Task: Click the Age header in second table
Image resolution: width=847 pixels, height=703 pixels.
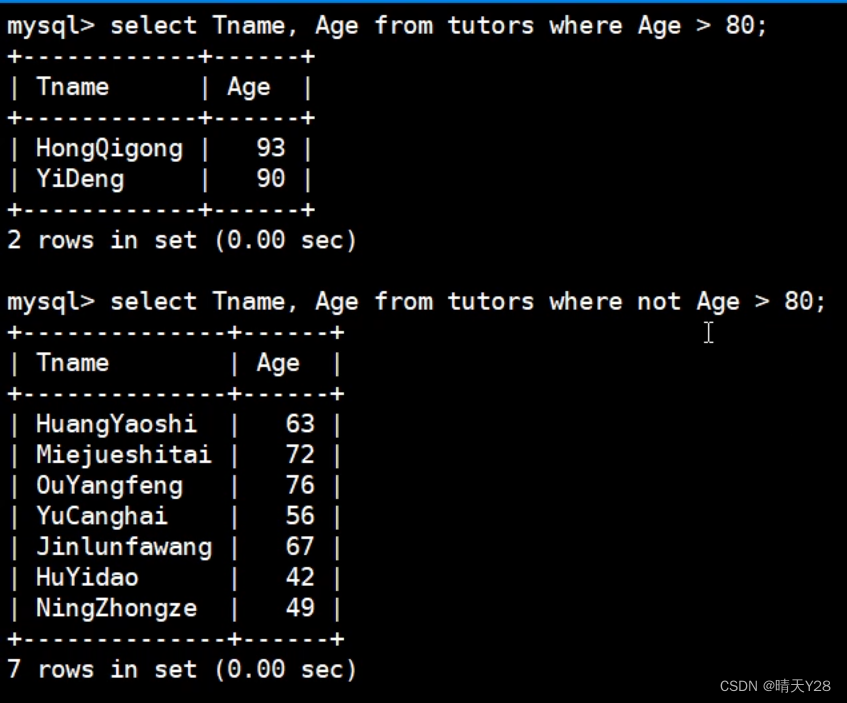Action: click(x=278, y=363)
